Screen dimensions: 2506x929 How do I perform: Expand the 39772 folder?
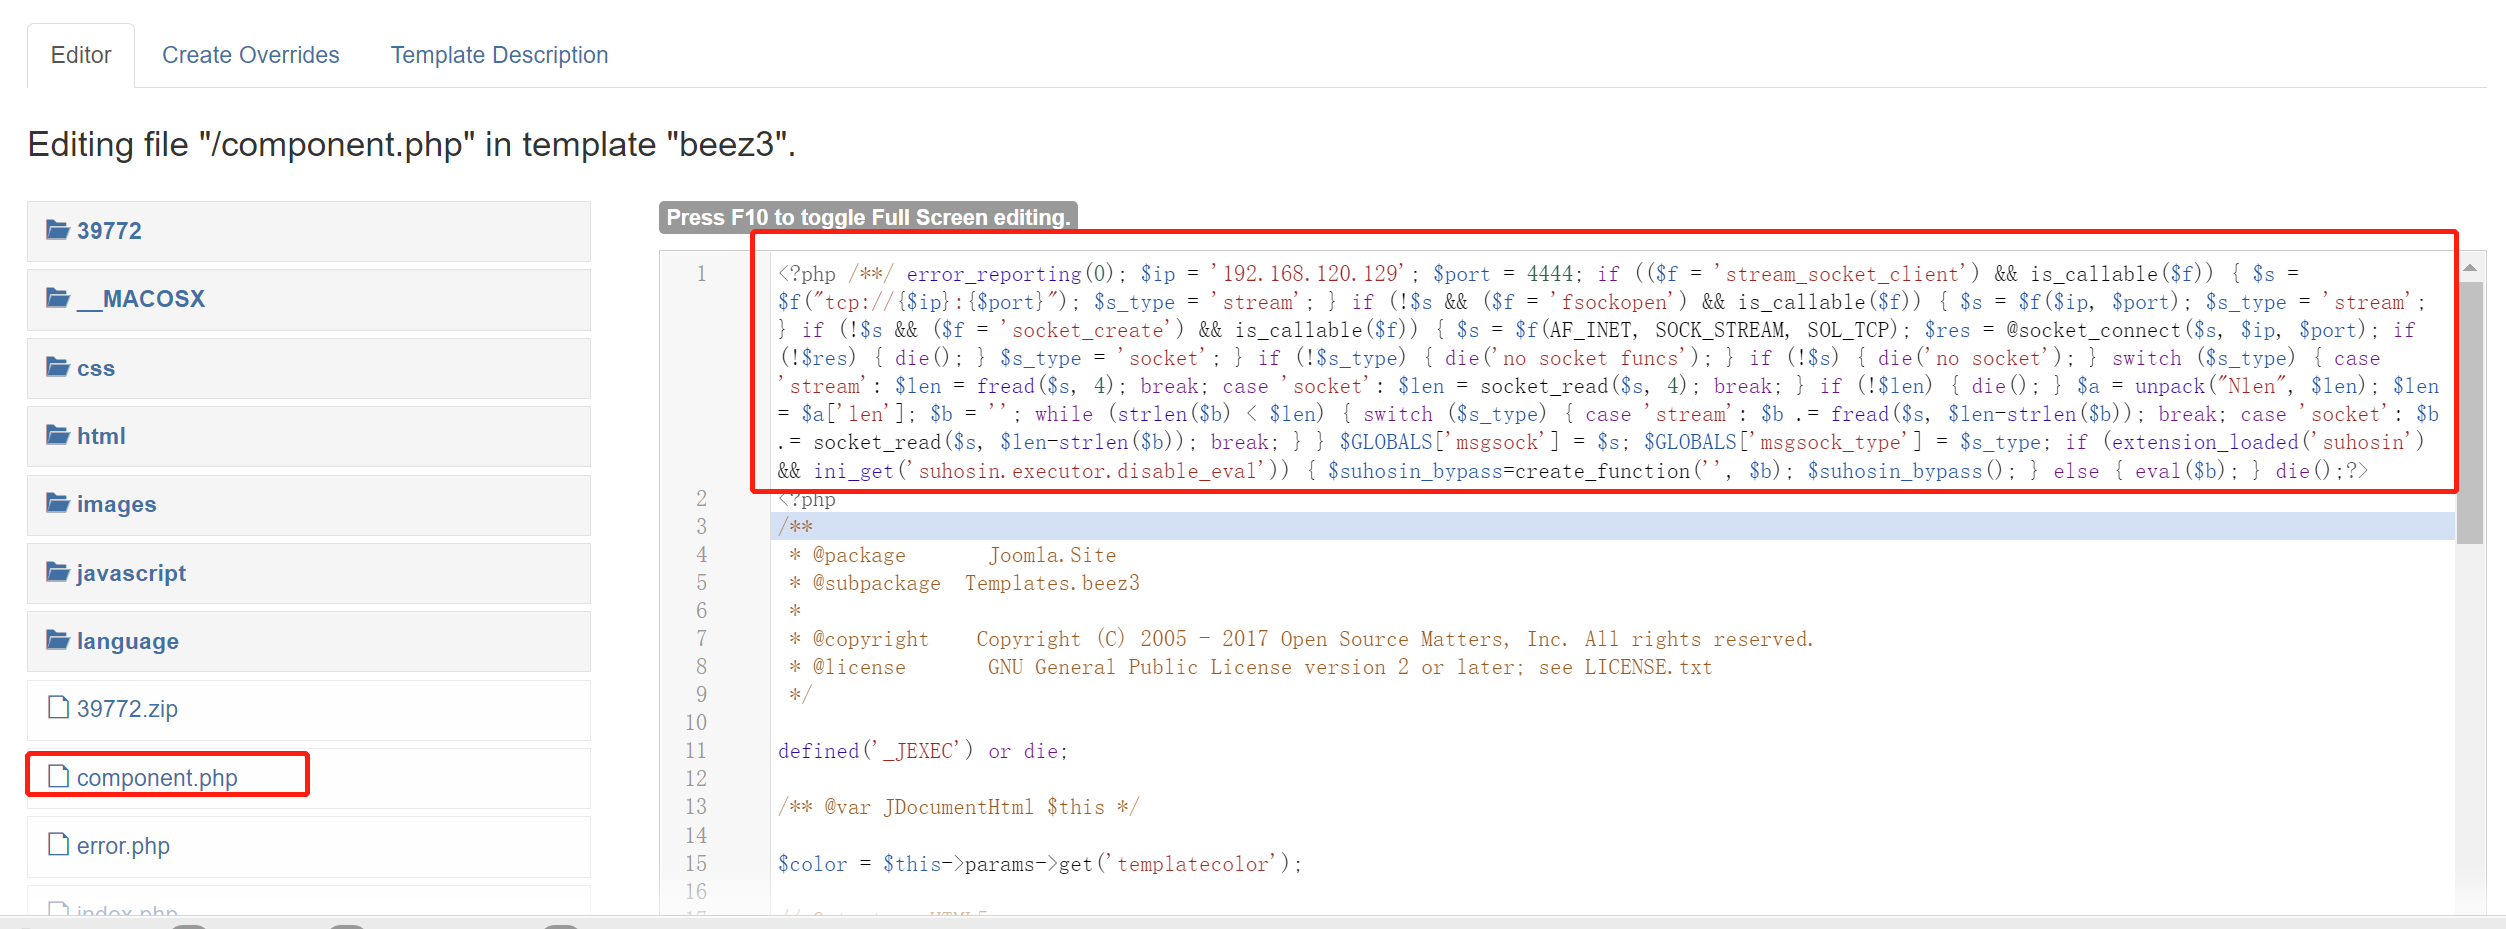point(108,229)
